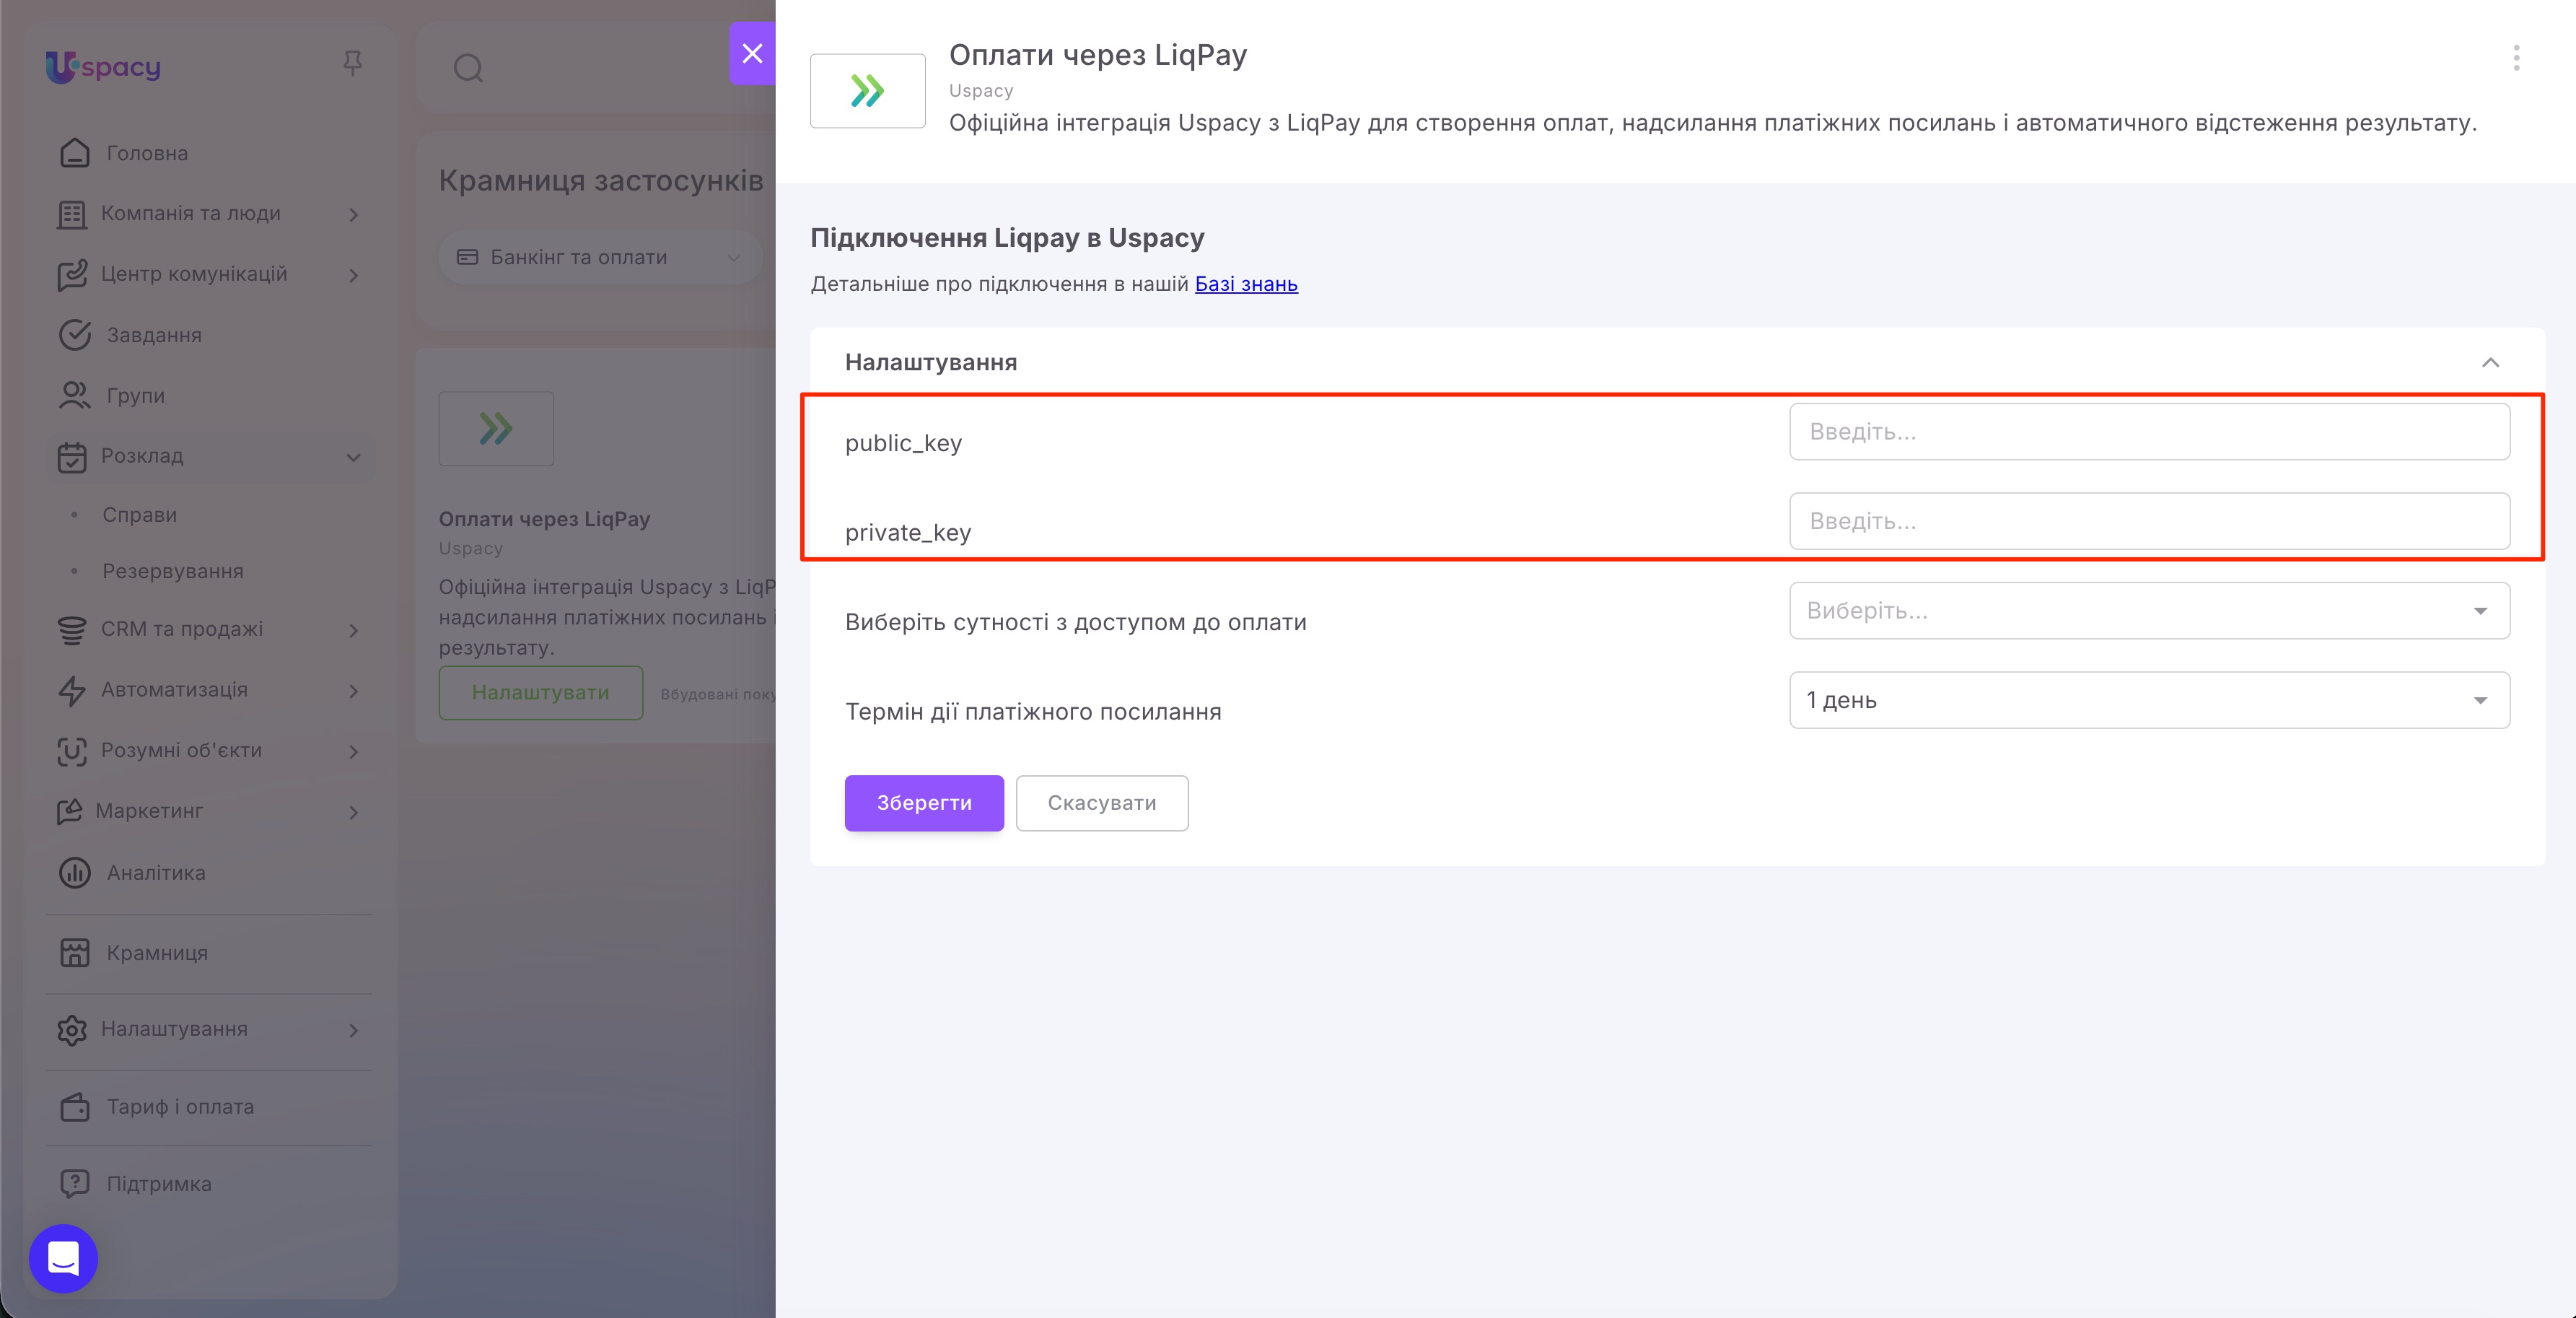
Task: Collapse the Налаштування settings section
Action: click(x=2490, y=362)
